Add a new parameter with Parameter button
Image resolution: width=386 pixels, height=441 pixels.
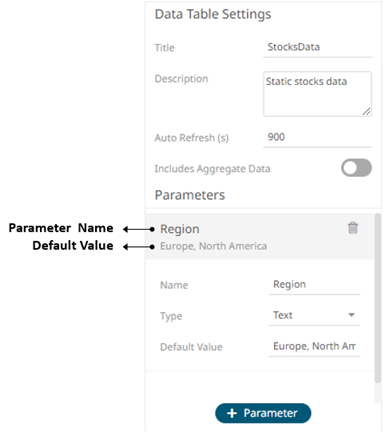point(263,413)
